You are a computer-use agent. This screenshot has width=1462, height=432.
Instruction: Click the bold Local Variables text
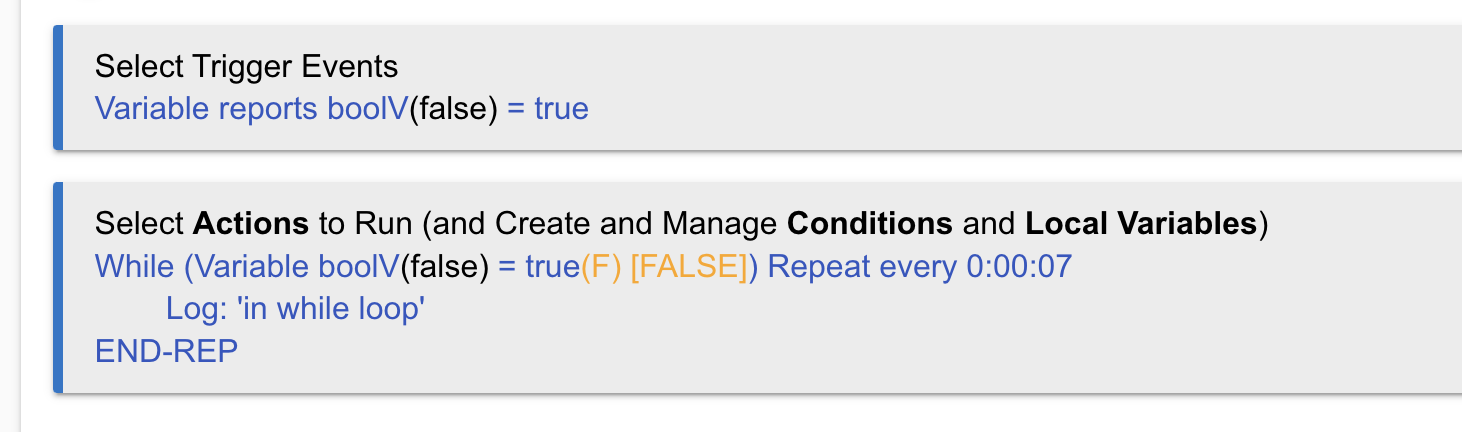tap(1141, 223)
